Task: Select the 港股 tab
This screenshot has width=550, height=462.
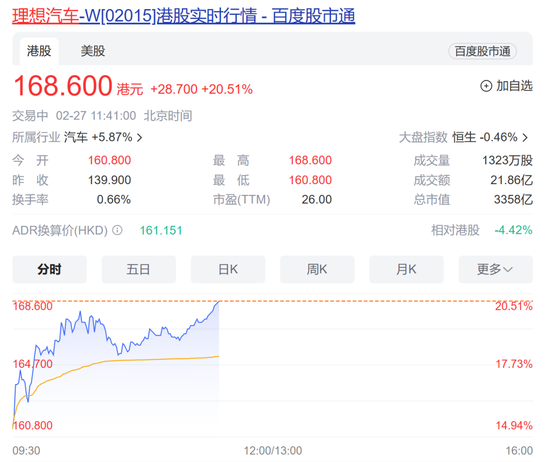Action: pos(39,51)
